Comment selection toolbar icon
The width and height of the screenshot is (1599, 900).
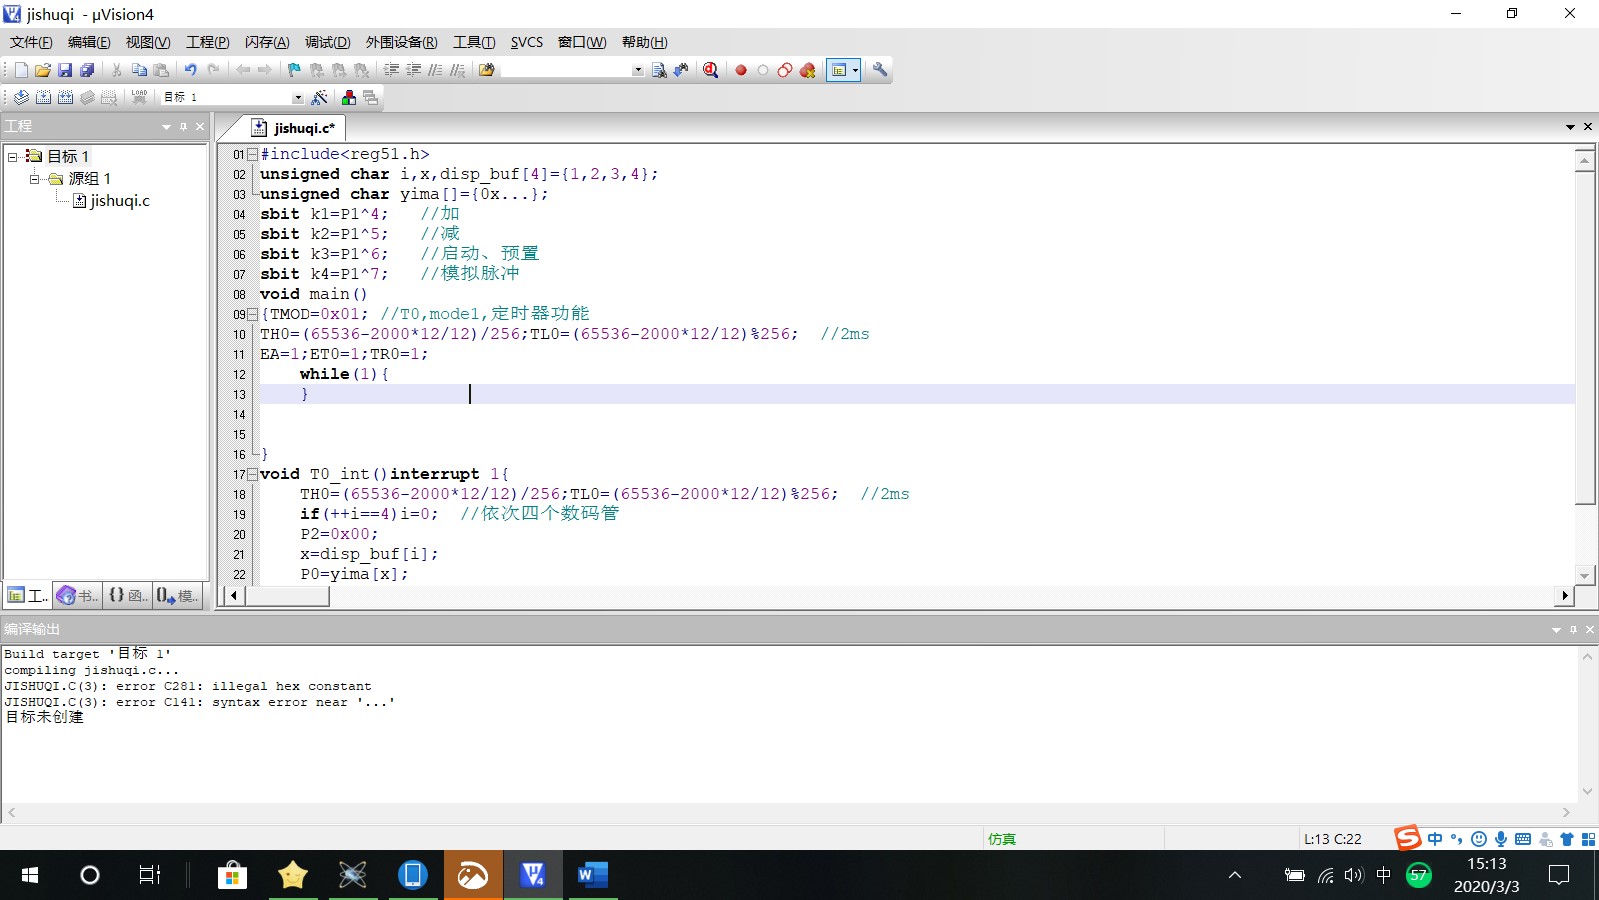[435, 70]
